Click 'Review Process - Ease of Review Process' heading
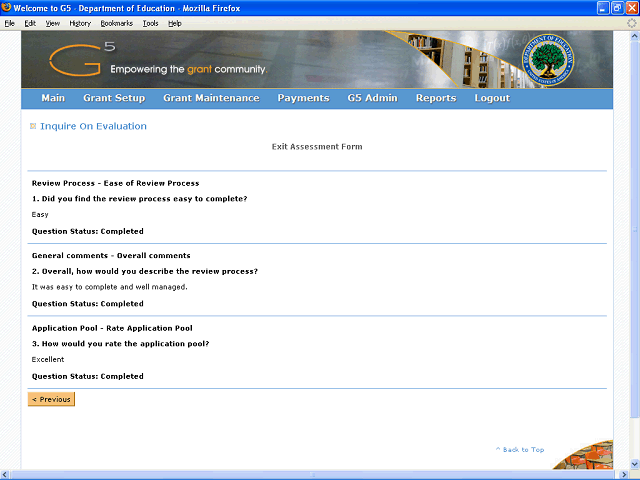This screenshot has width=640, height=480. tap(116, 183)
